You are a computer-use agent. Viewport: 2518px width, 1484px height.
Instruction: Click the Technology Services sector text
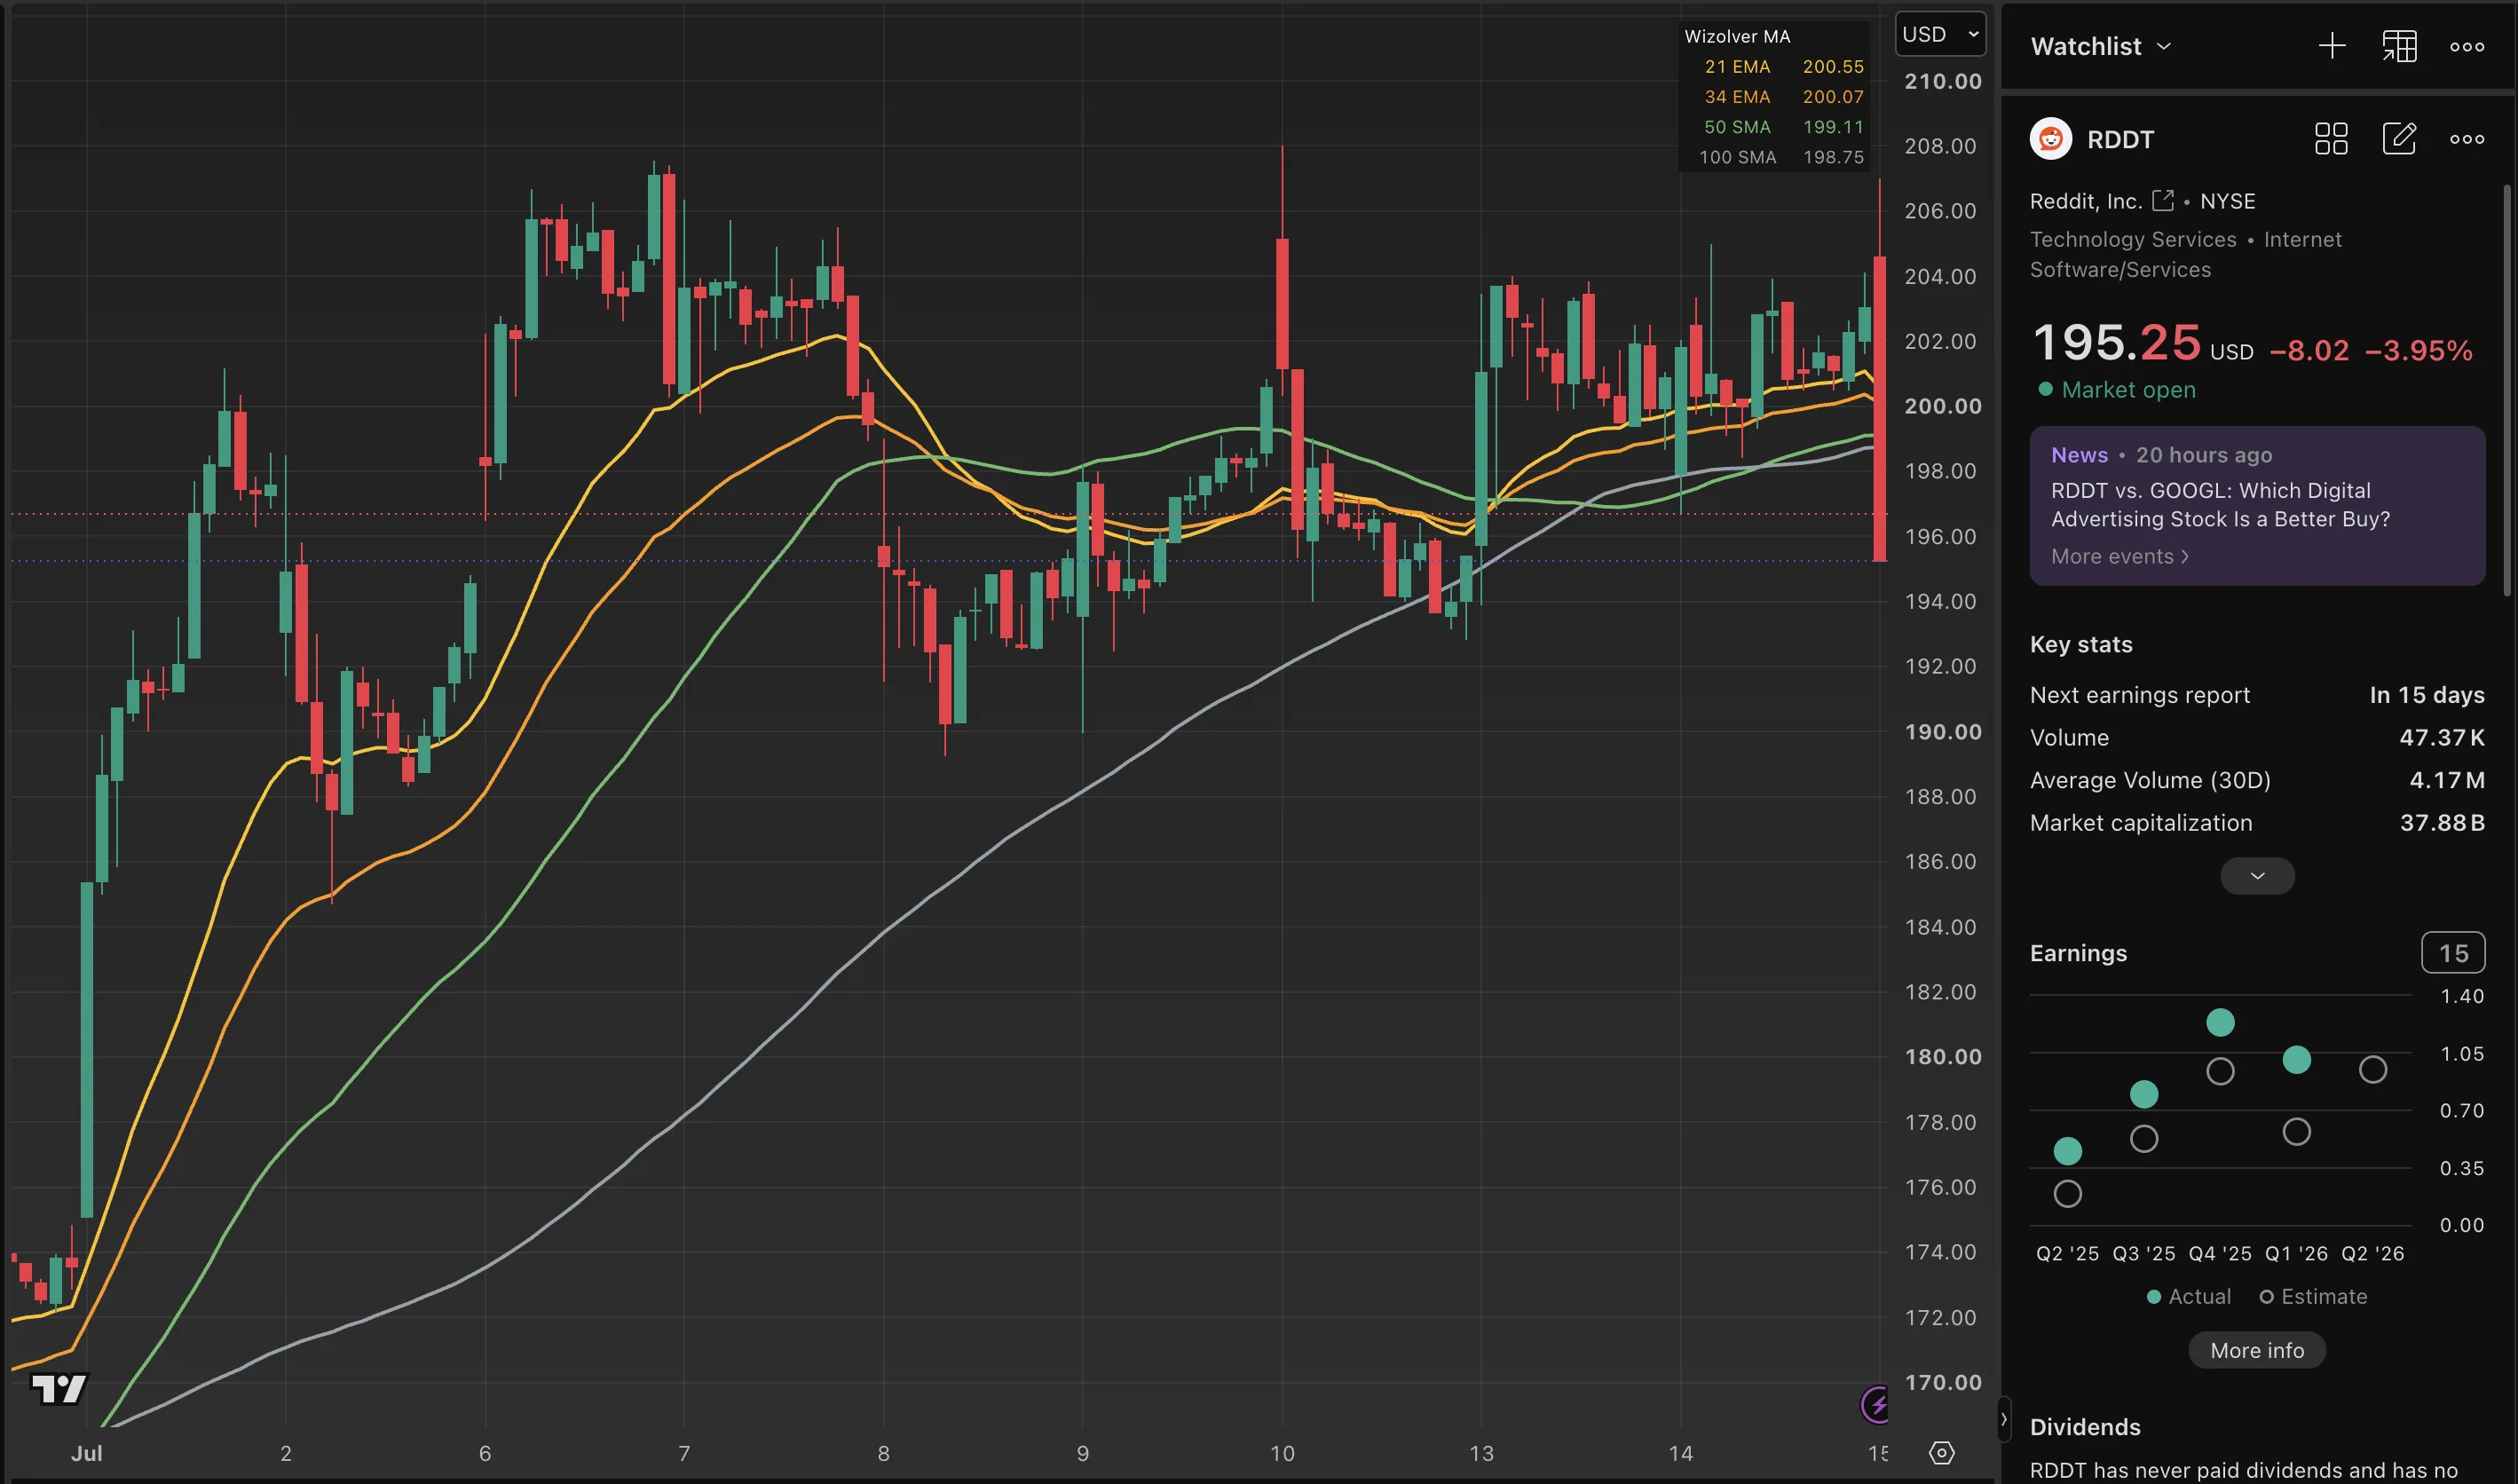click(2133, 239)
